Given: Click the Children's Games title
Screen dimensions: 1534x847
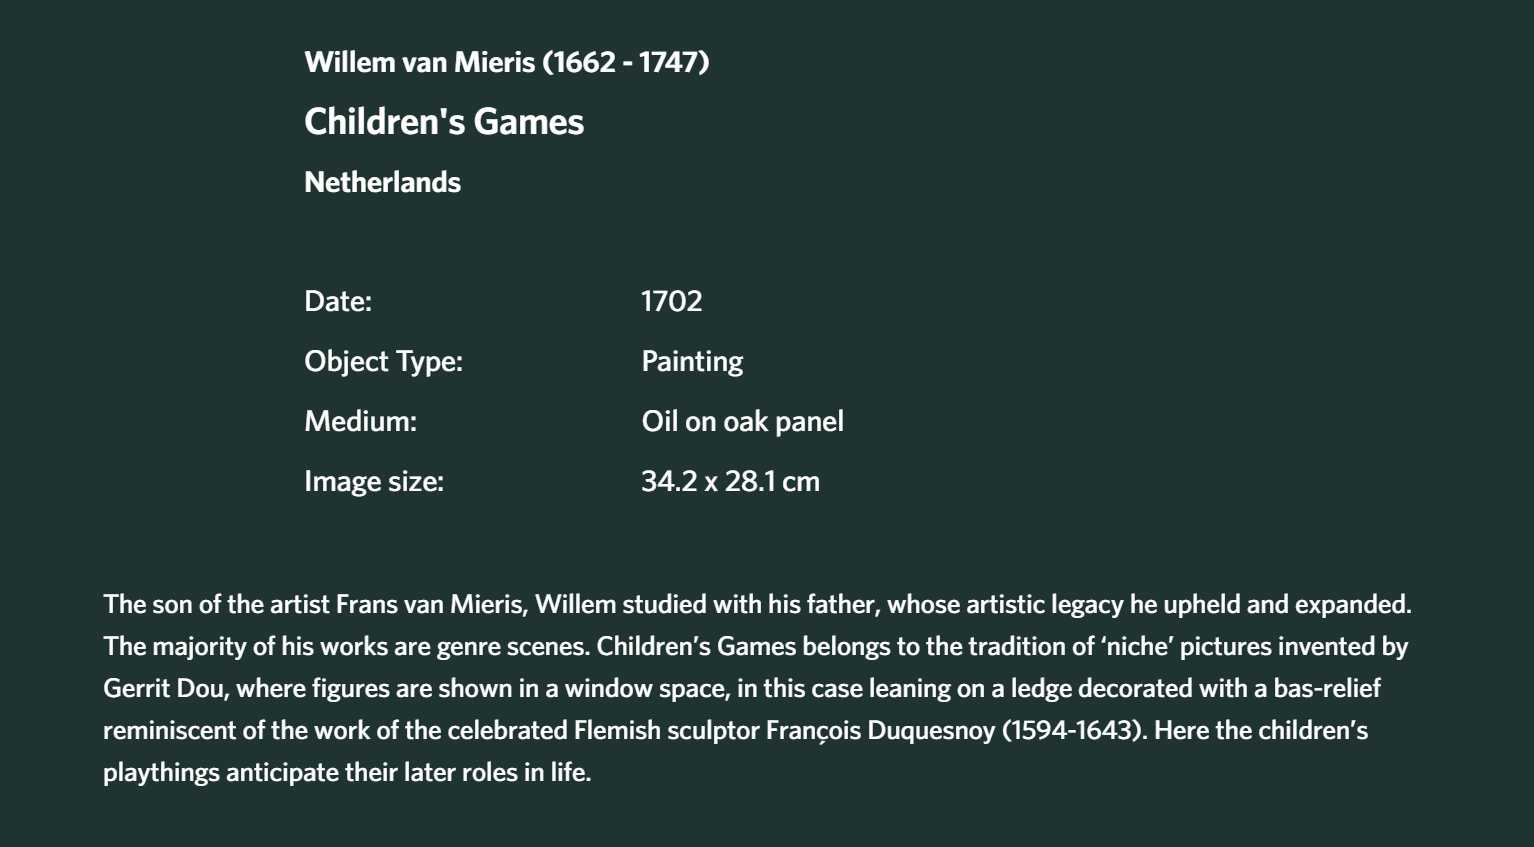Looking at the screenshot, I should click(x=444, y=121).
